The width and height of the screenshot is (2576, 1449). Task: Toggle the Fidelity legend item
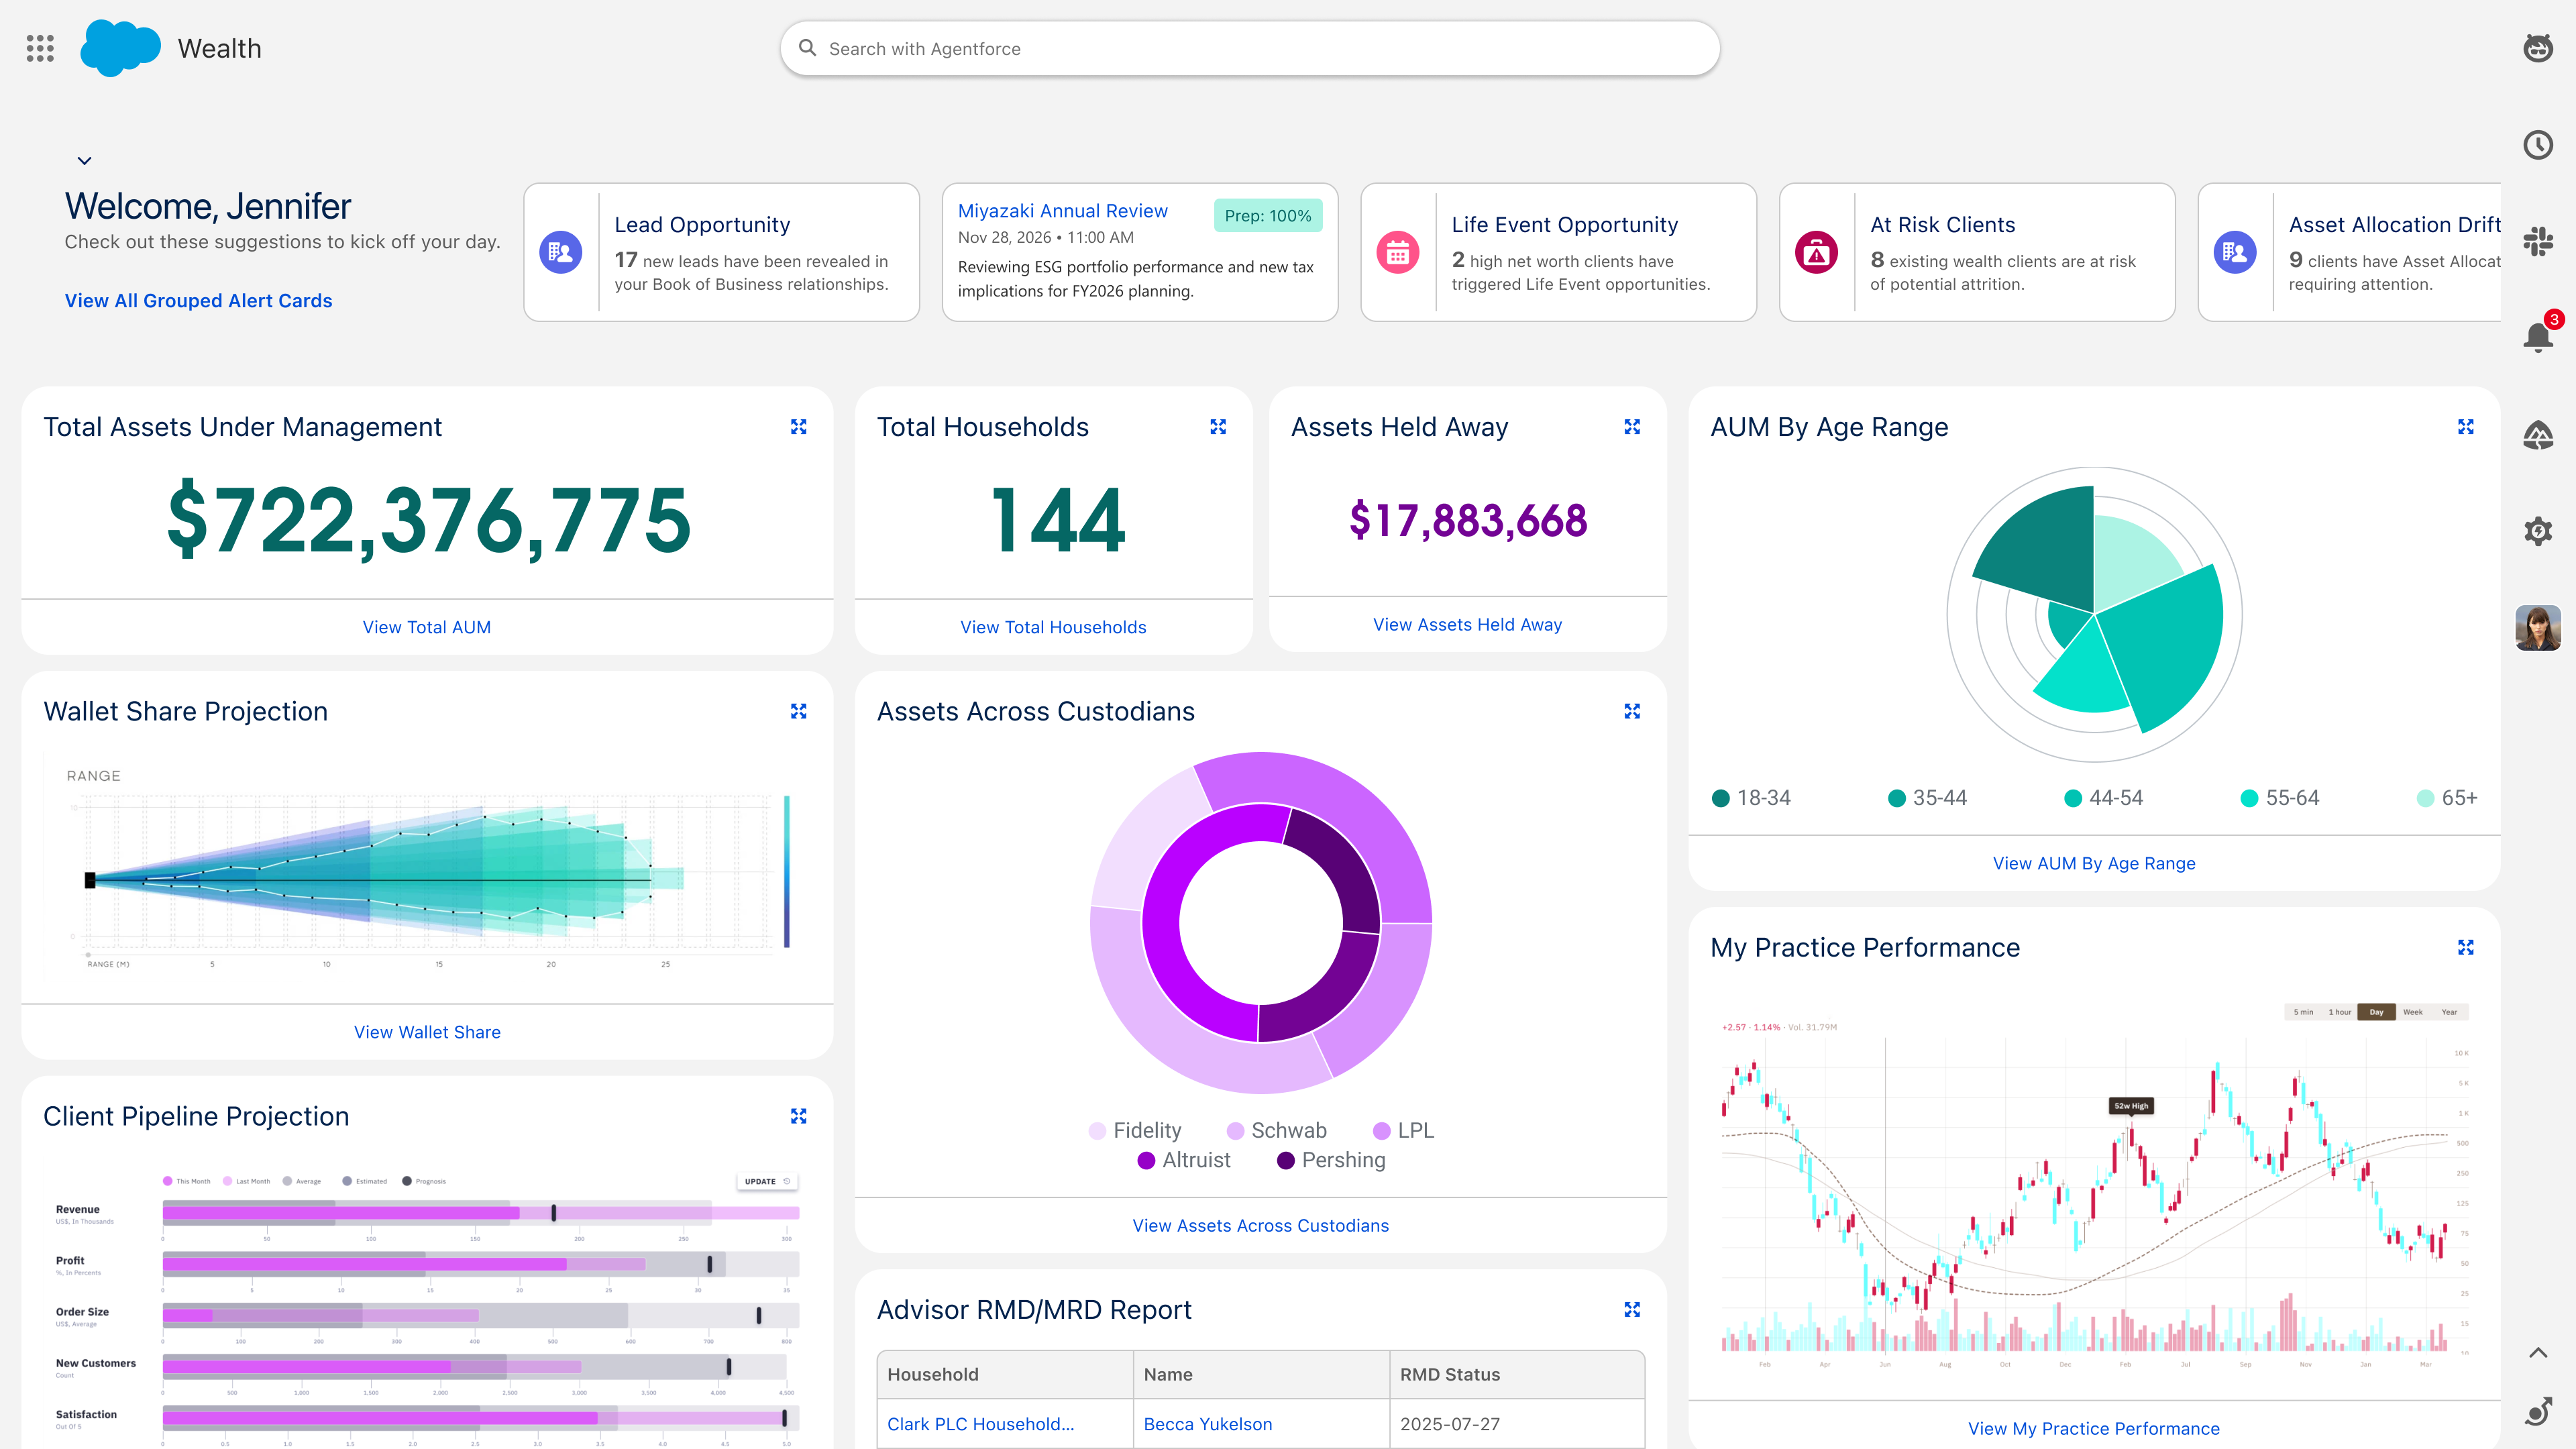[x=1135, y=1130]
